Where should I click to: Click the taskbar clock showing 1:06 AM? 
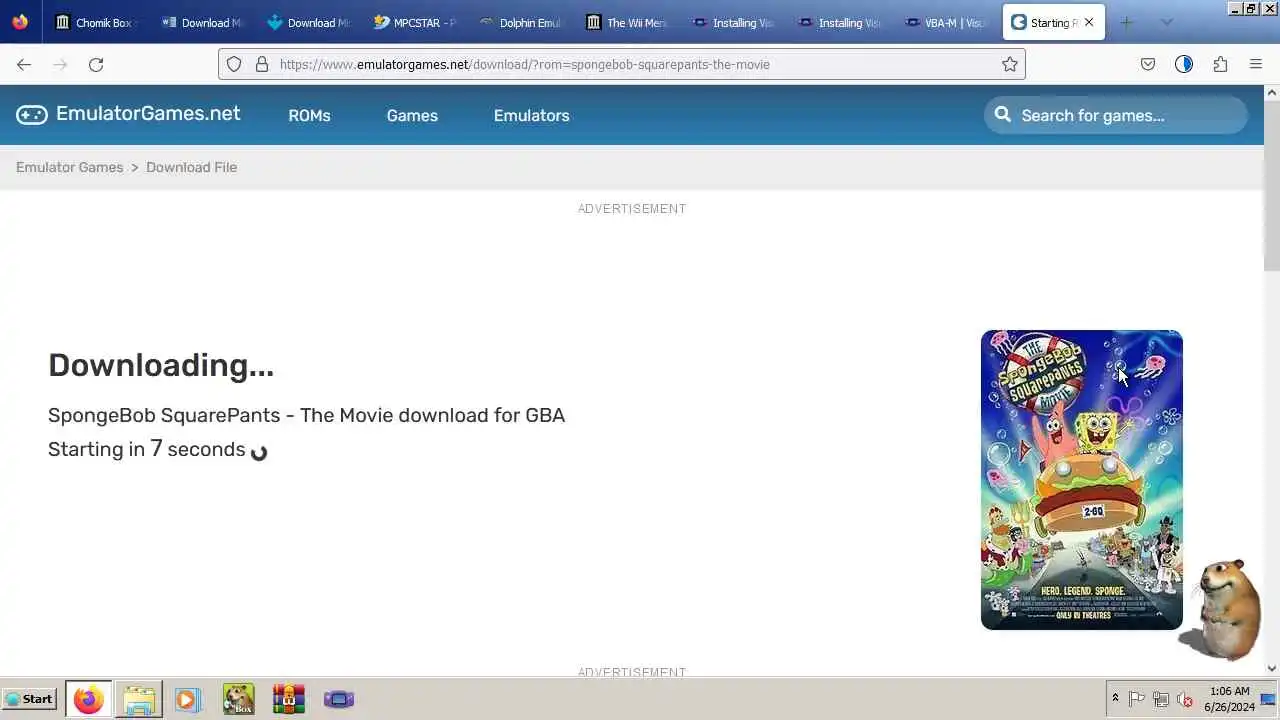pyautogui.click(x=1229, y=699)
